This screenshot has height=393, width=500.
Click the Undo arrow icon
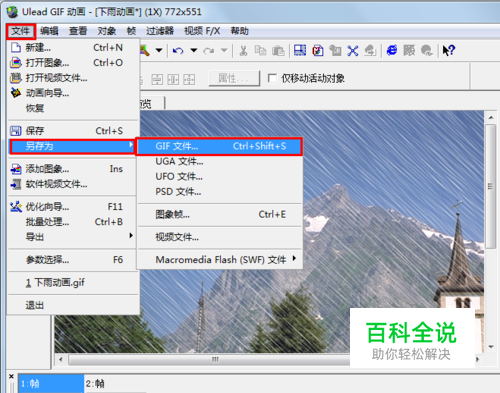pos(178,51)
